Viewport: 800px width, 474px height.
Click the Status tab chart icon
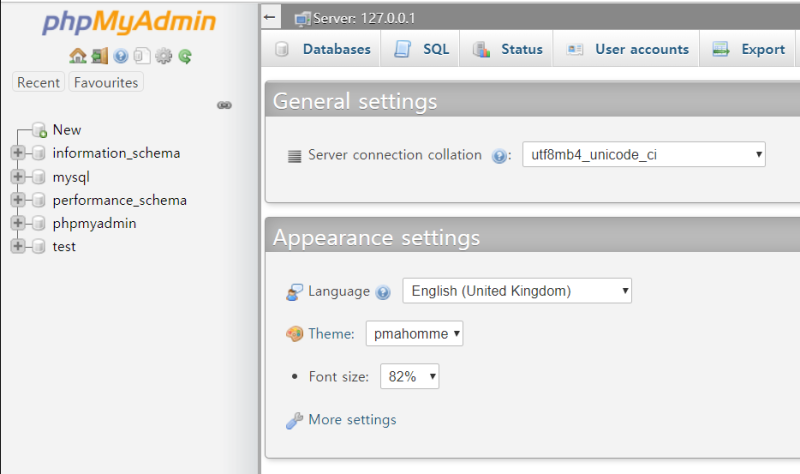[x=481, y=49]
